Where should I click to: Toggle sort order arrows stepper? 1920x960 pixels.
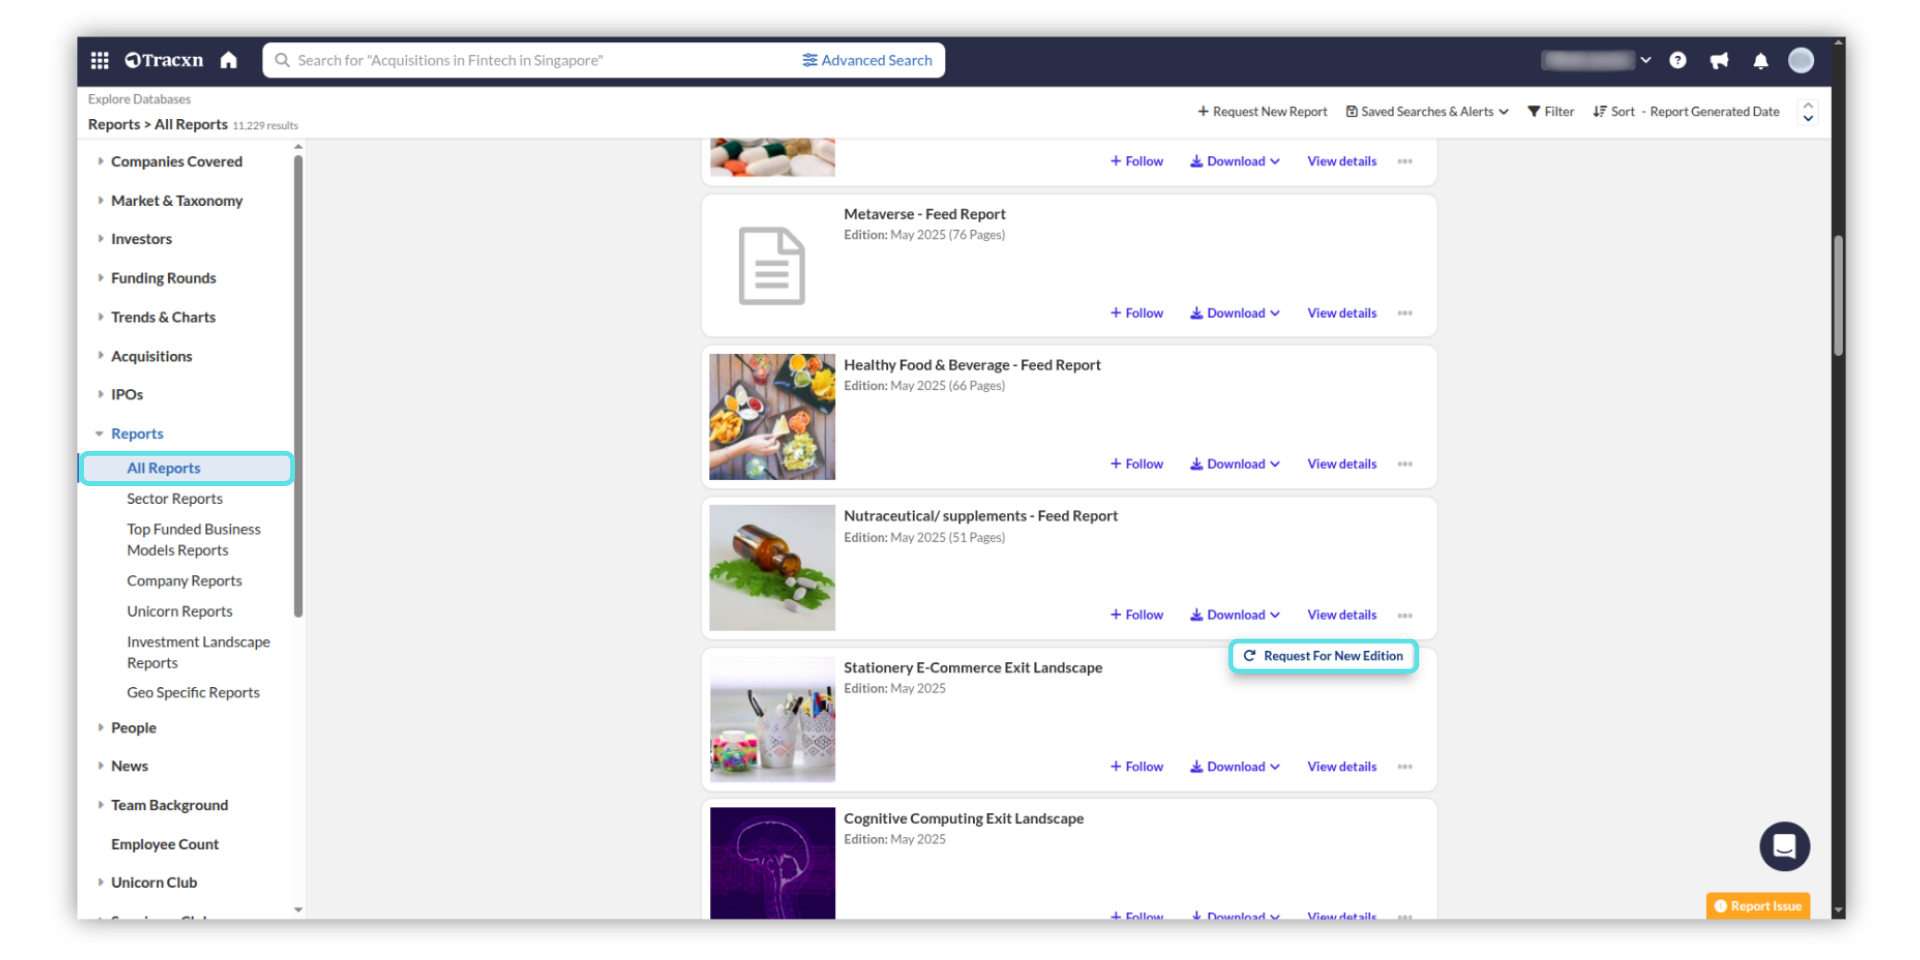click(1807, 112)
